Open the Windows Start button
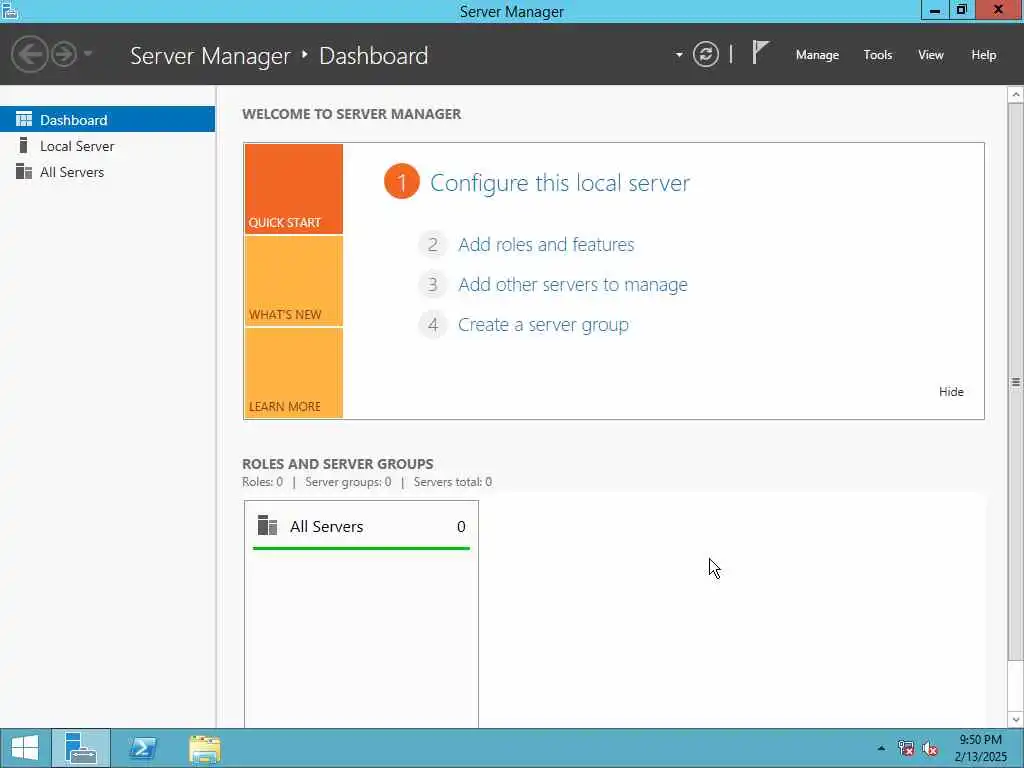 tap(25, 748)
